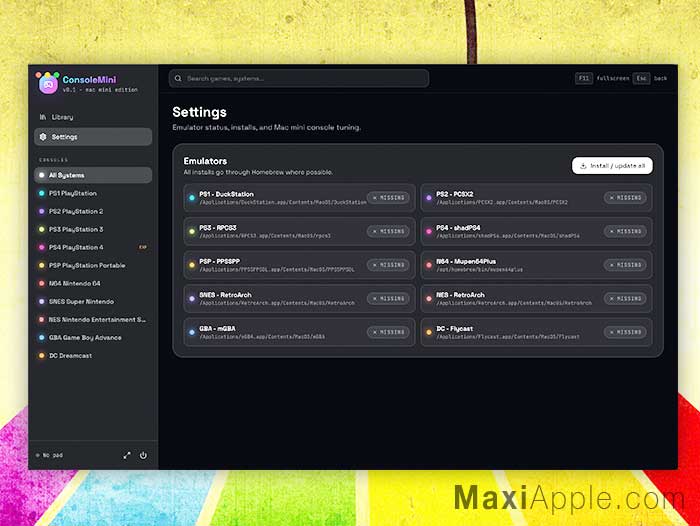The height and width of the screenshot is (526, 700).
Task: Click the colored dot beside PSP PlayStation Portable
Action: [x=42, y=265]
